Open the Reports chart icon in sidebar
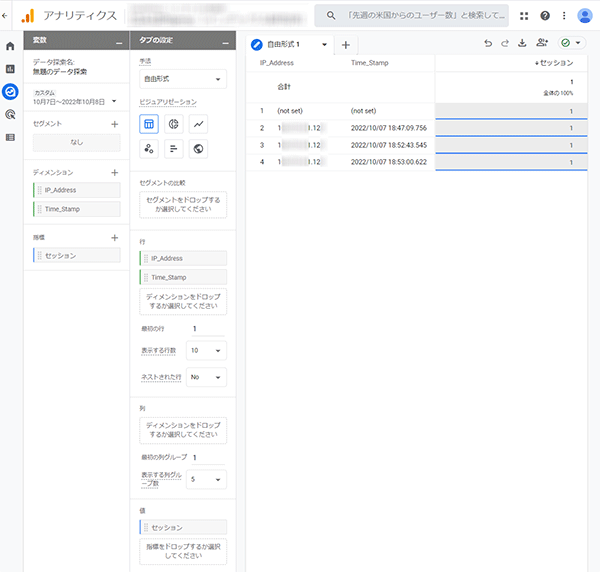600x572 pixels. (10, 69)
